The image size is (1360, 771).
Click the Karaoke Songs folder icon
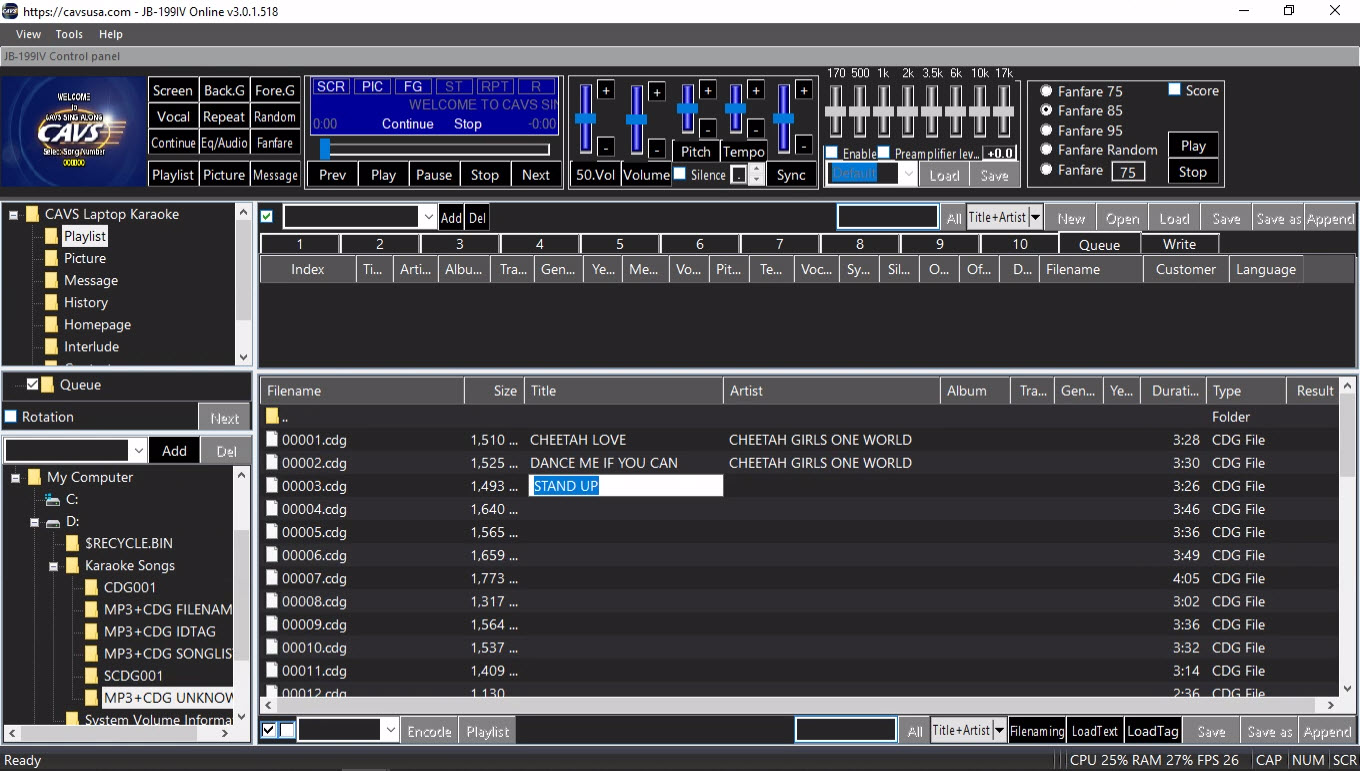click(72, 566)
